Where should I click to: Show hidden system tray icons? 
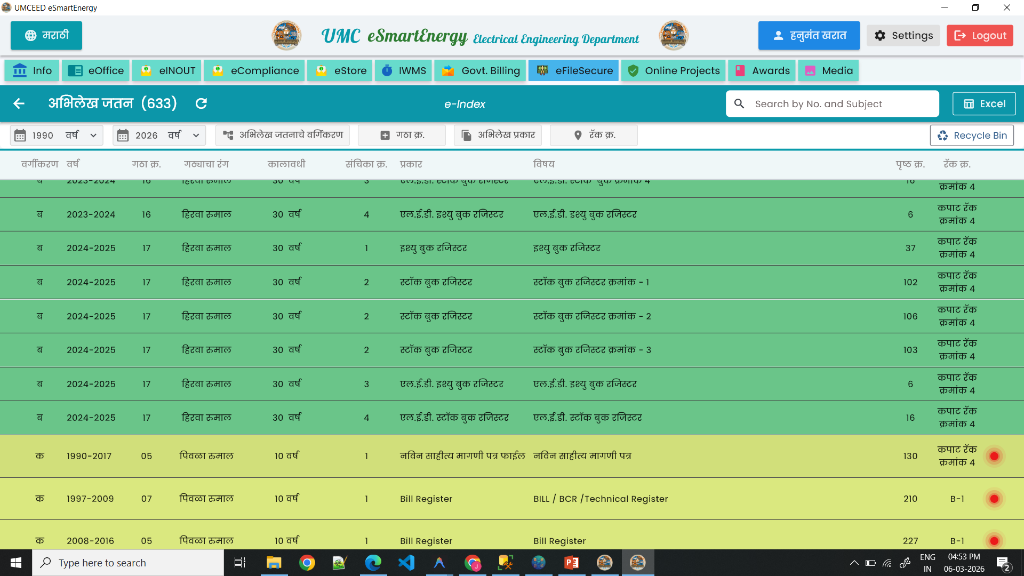pos(854,563)
